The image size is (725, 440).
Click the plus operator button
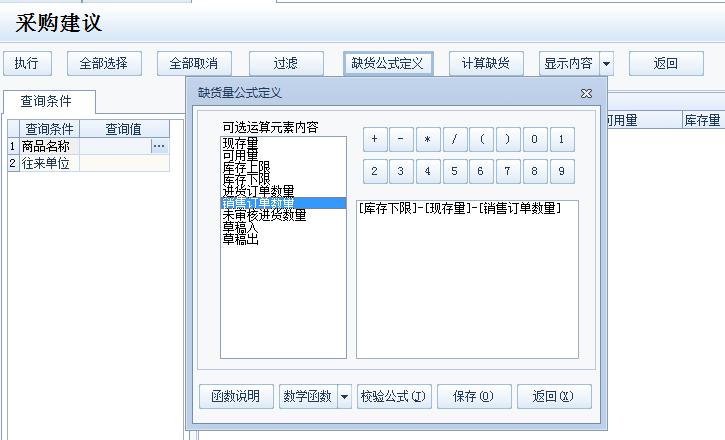pos(374,140)
